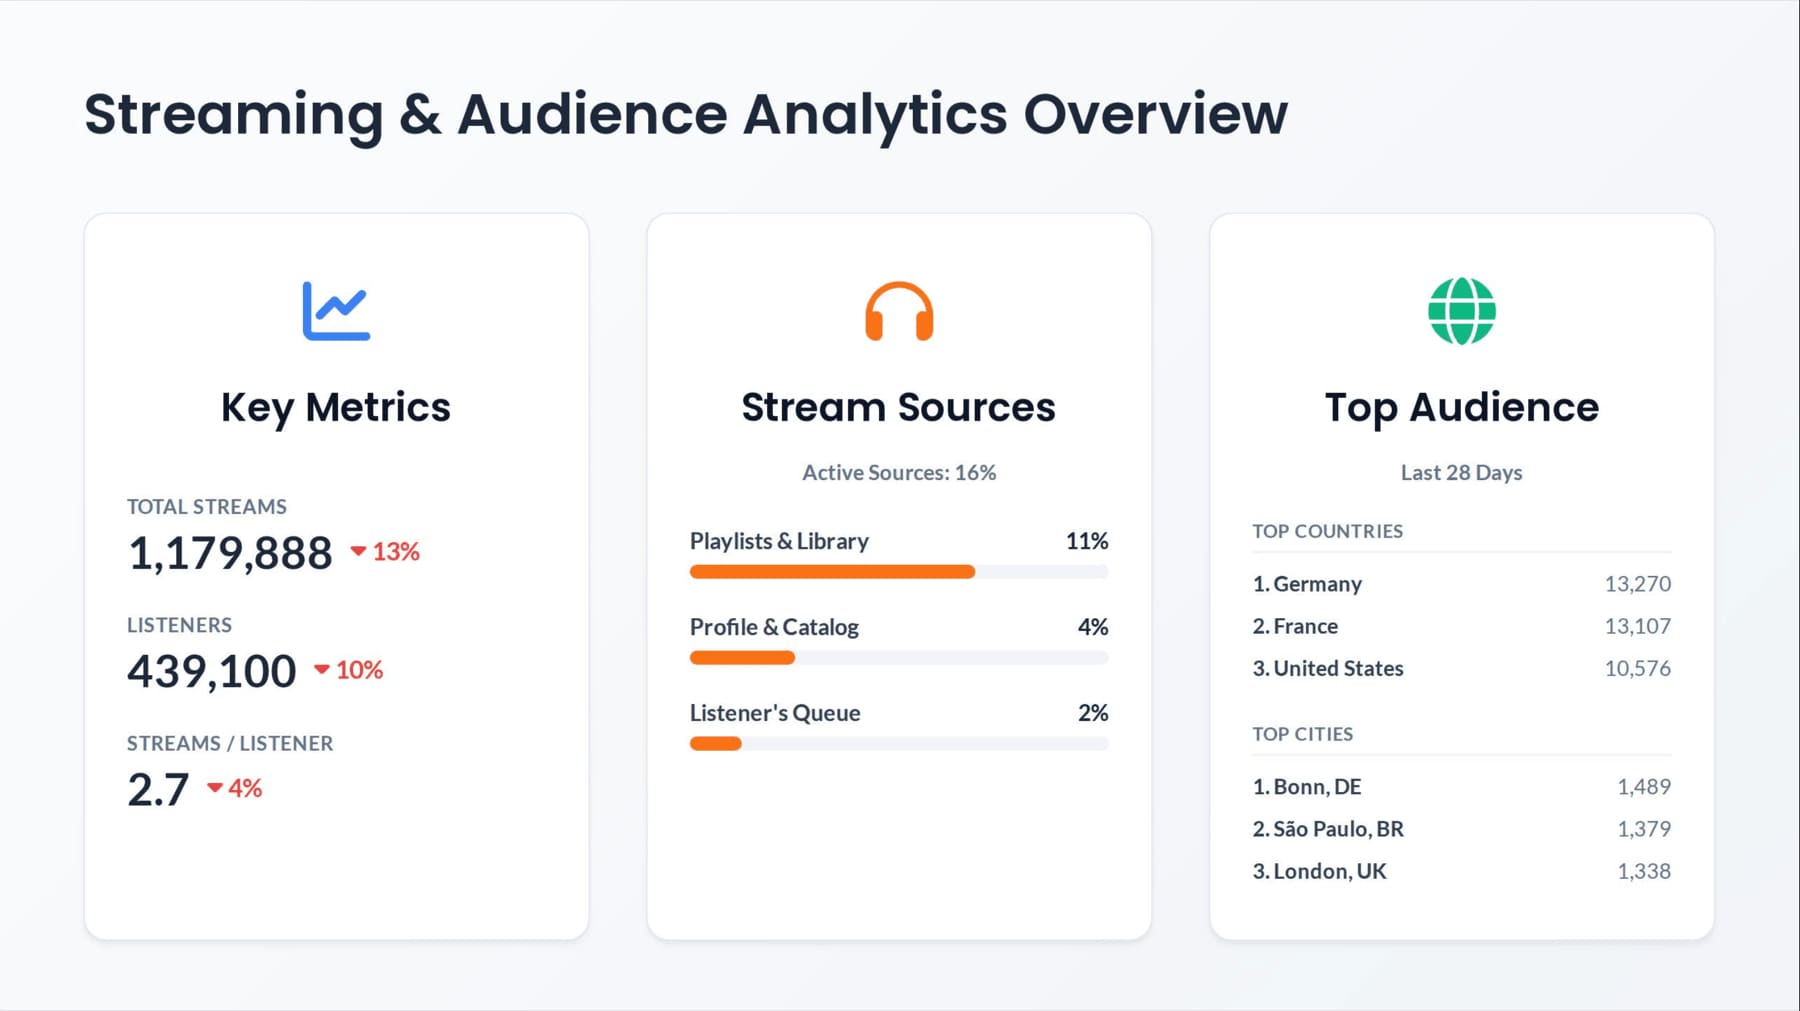
Task: Click the 10% decline figure
Action: (x=360, y=670)
